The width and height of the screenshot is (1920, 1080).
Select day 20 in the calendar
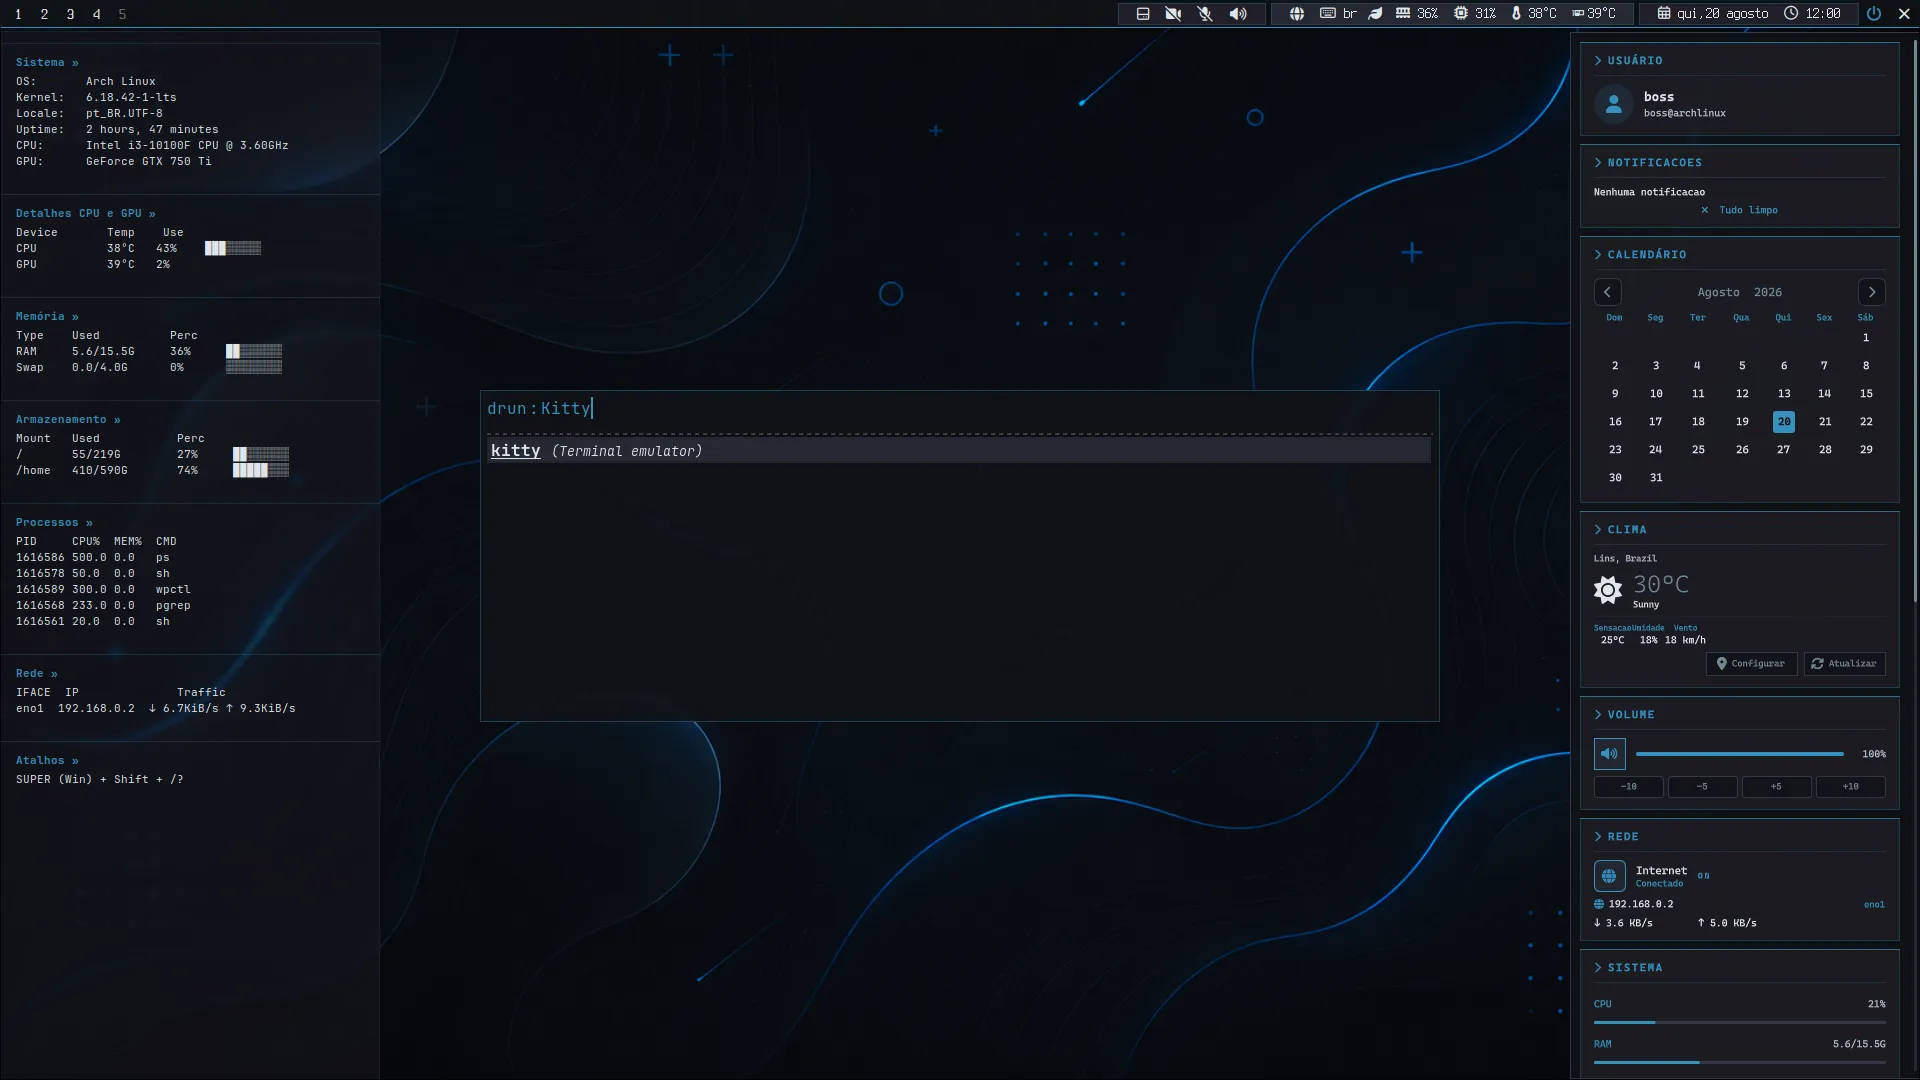[x=1784, y=422]
